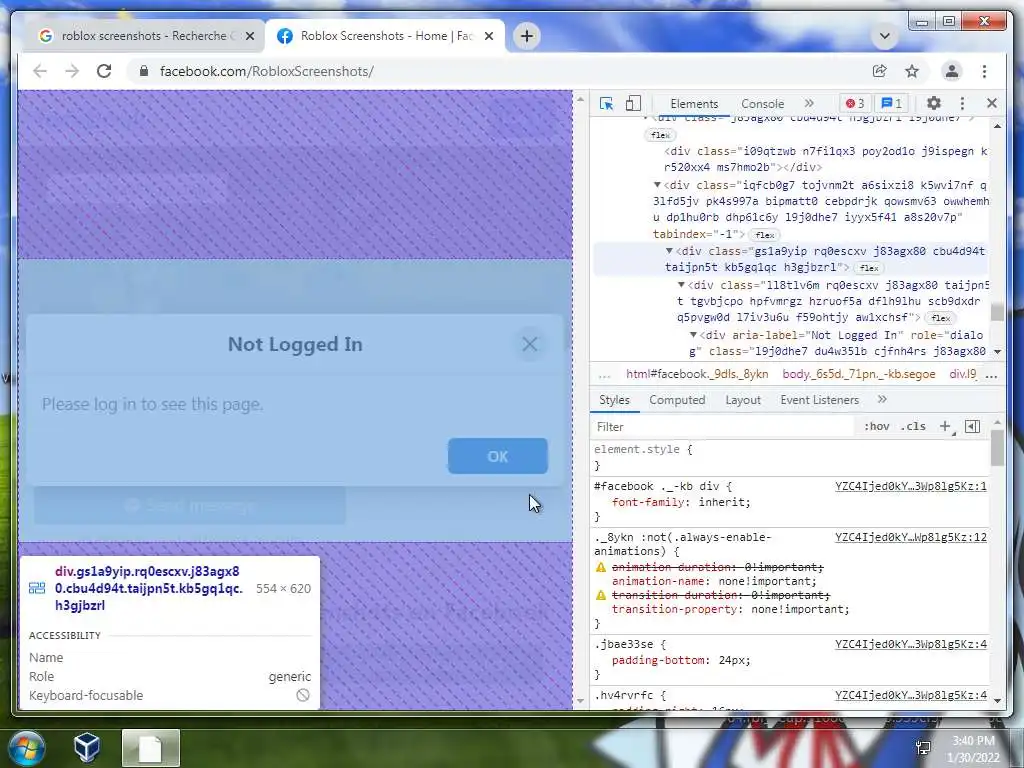Open the Chrome profile icon
Image resolution: width=1024 pixels, height=768 pixels.
click(952, 71)
